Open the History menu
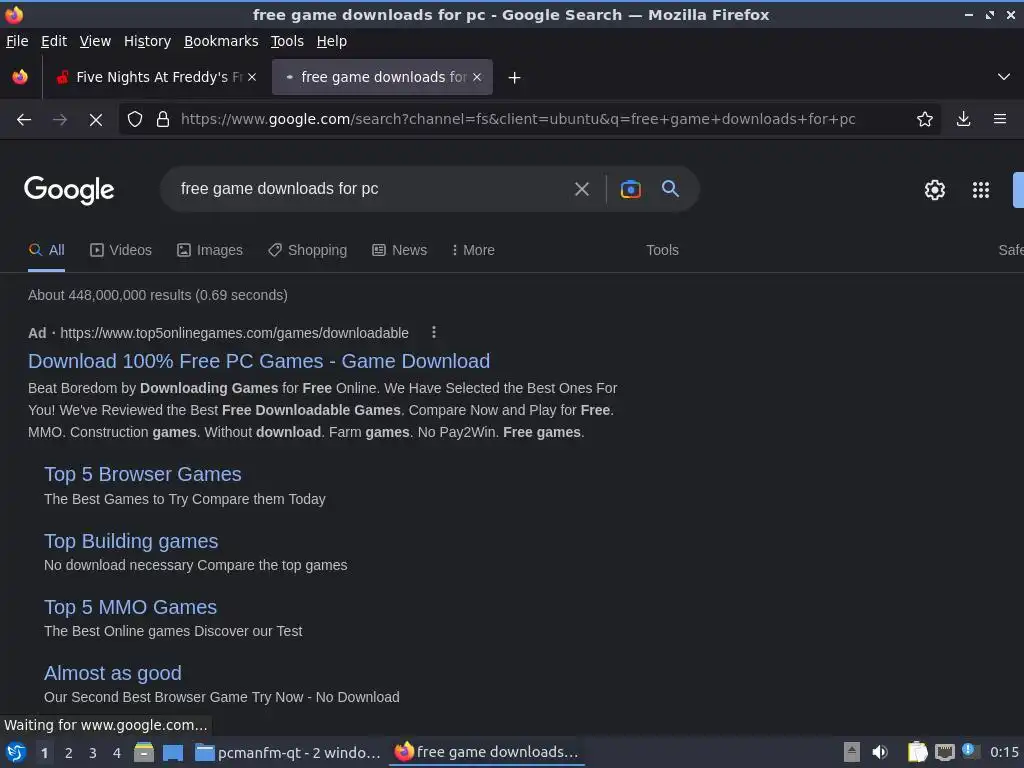Image resolution: width=1024 pixels, height=768 pixels. pos(148,41)
